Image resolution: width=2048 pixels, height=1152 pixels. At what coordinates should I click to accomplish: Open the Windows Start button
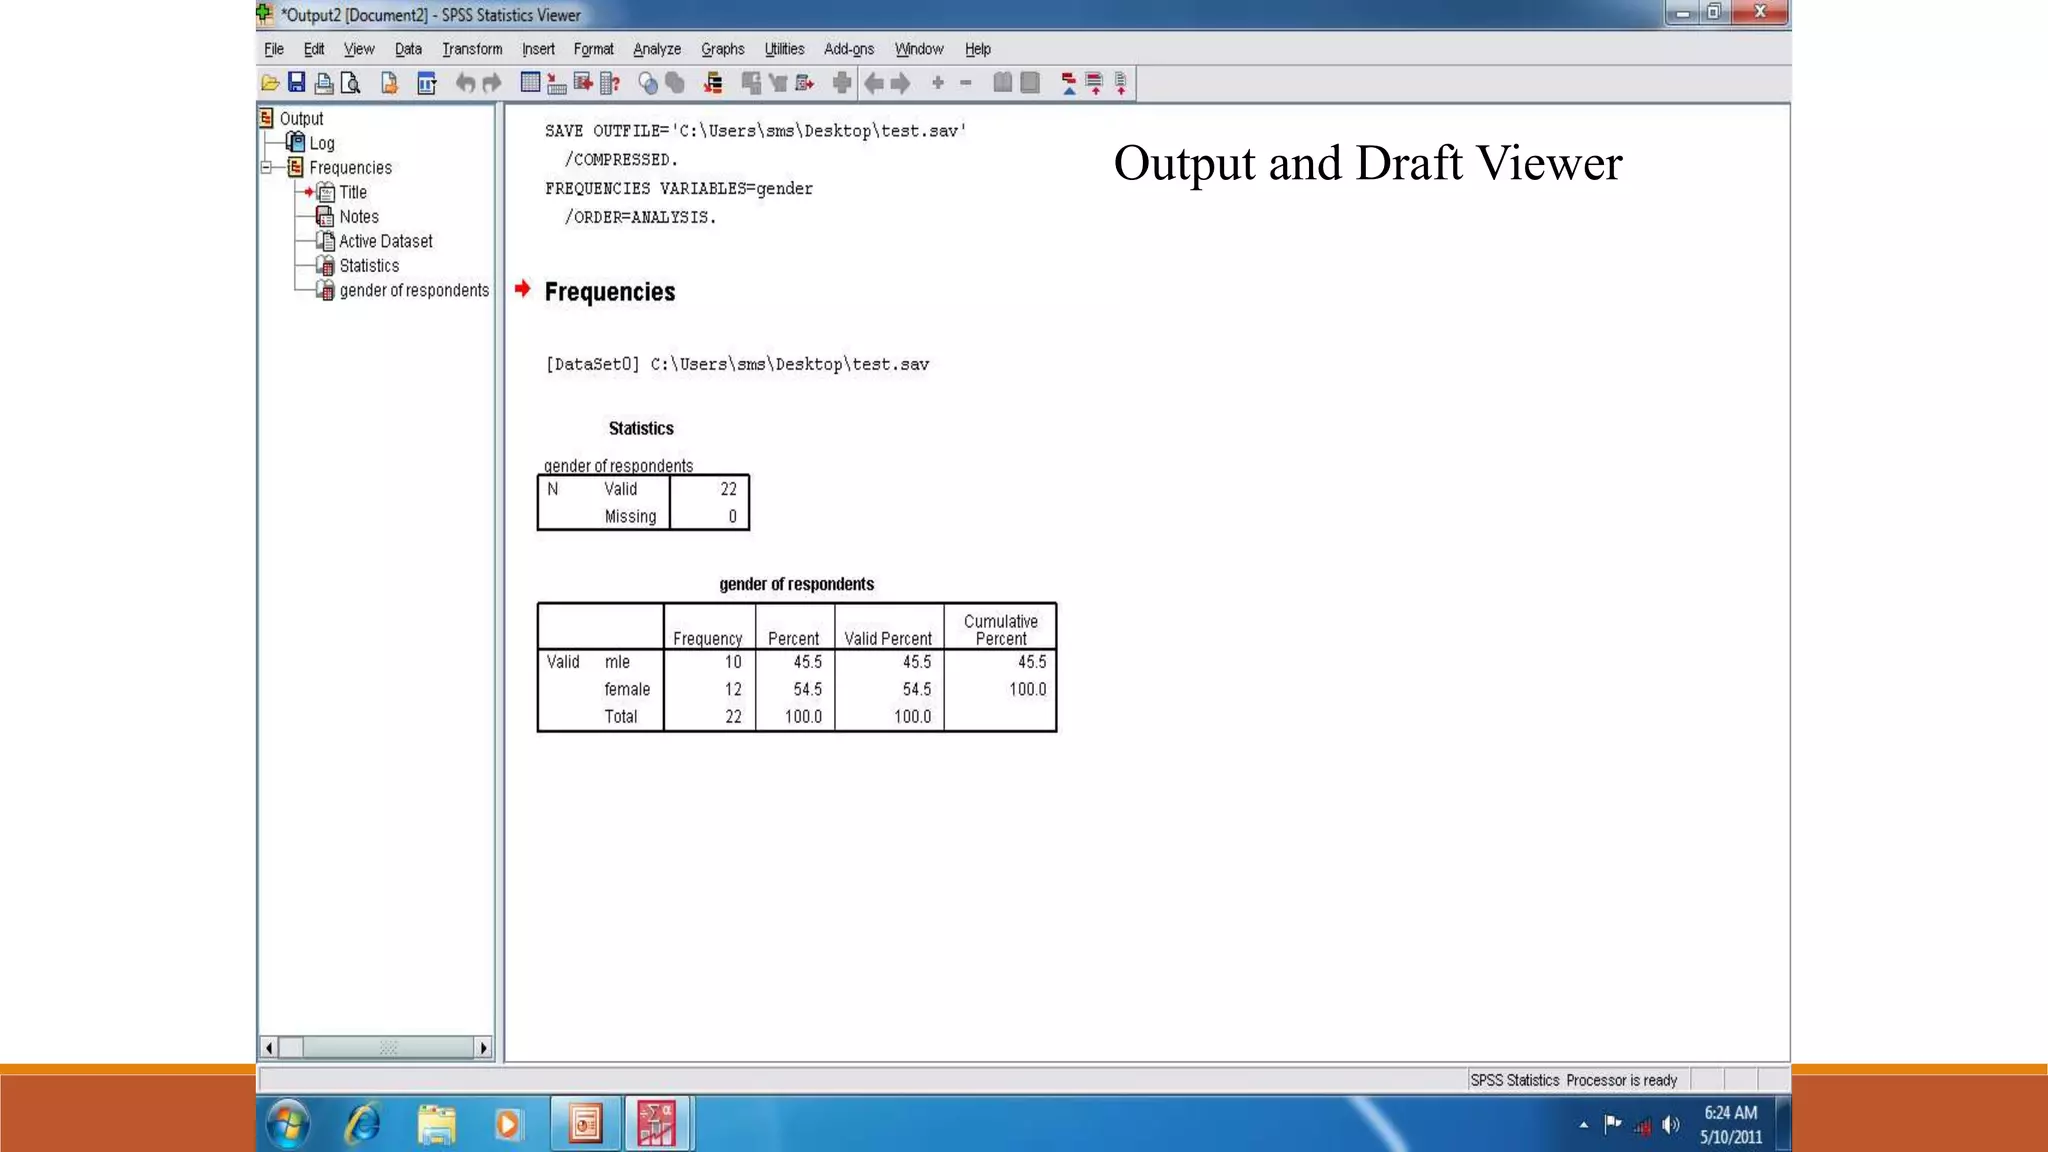tap(289, 1124)
